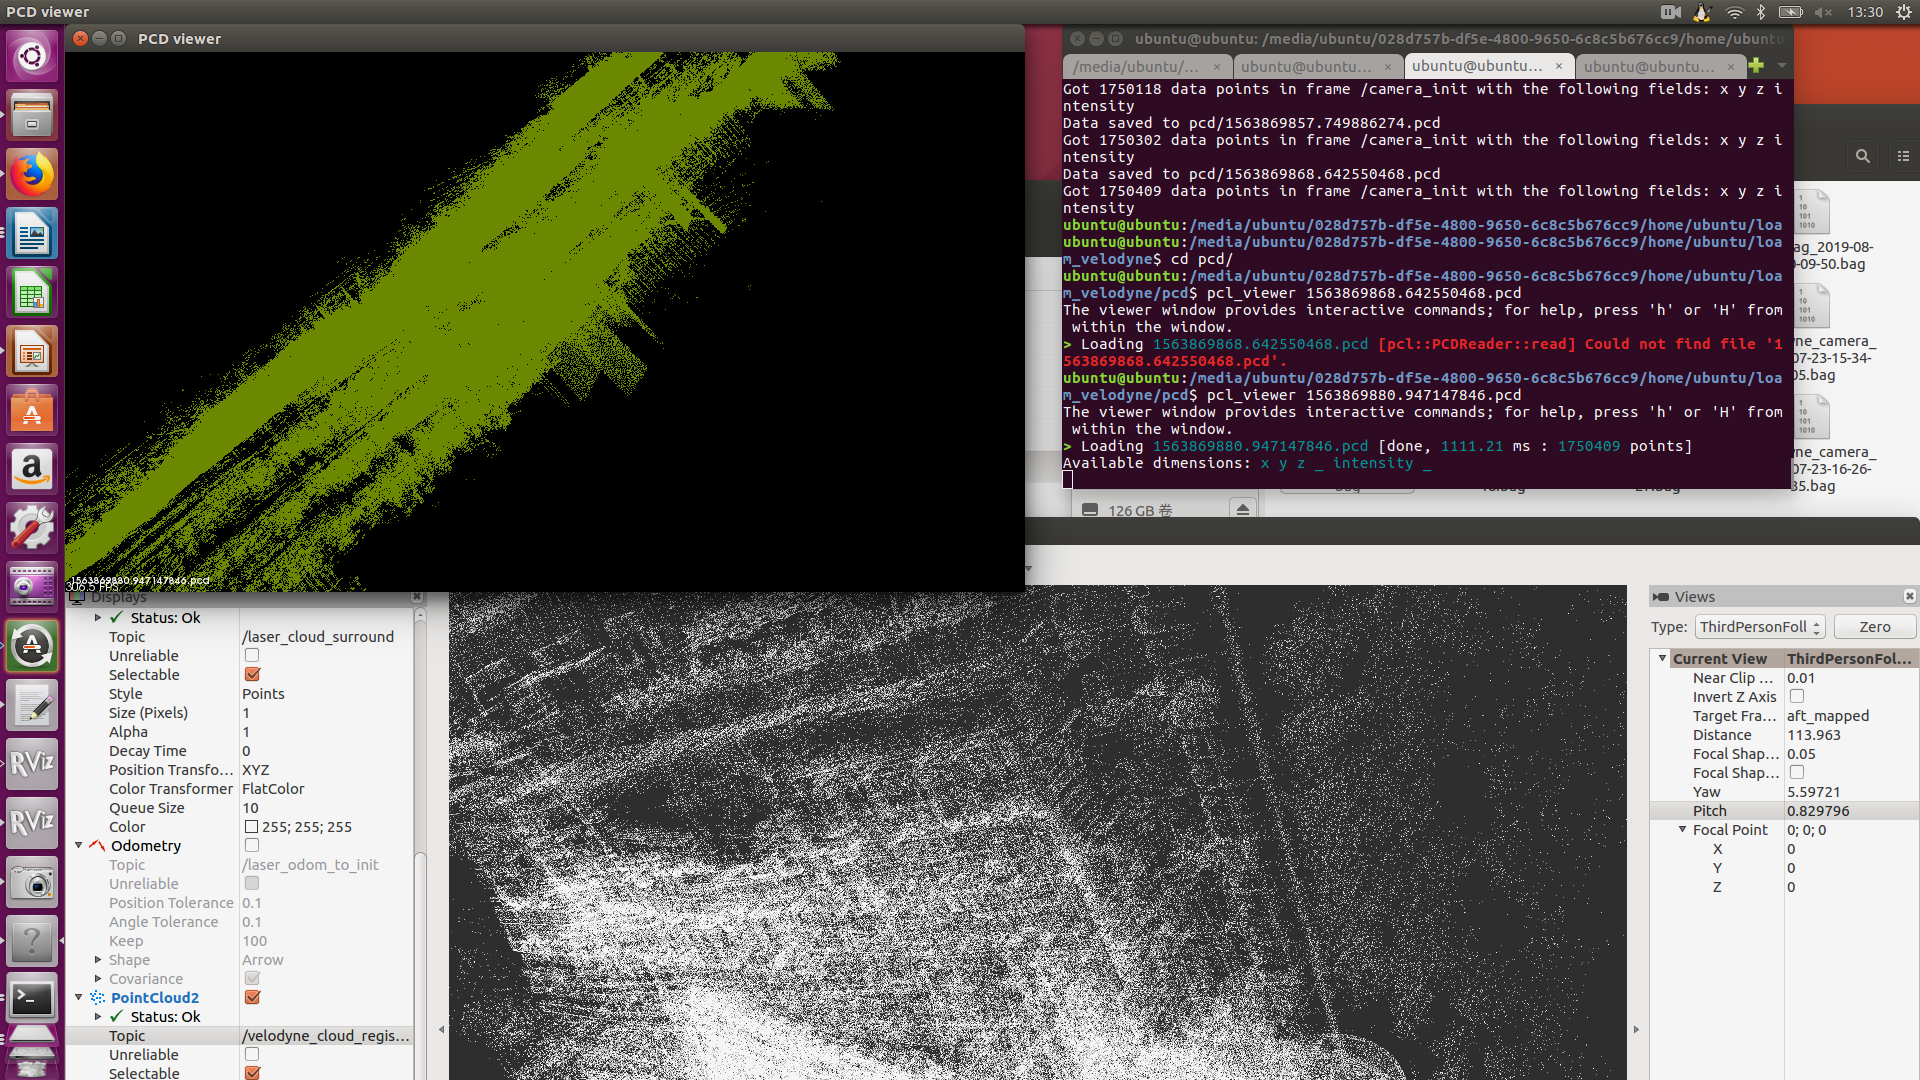Open Firefox from the launcher
Viewport: 1920px width, 1080px height.
[32, 174]
